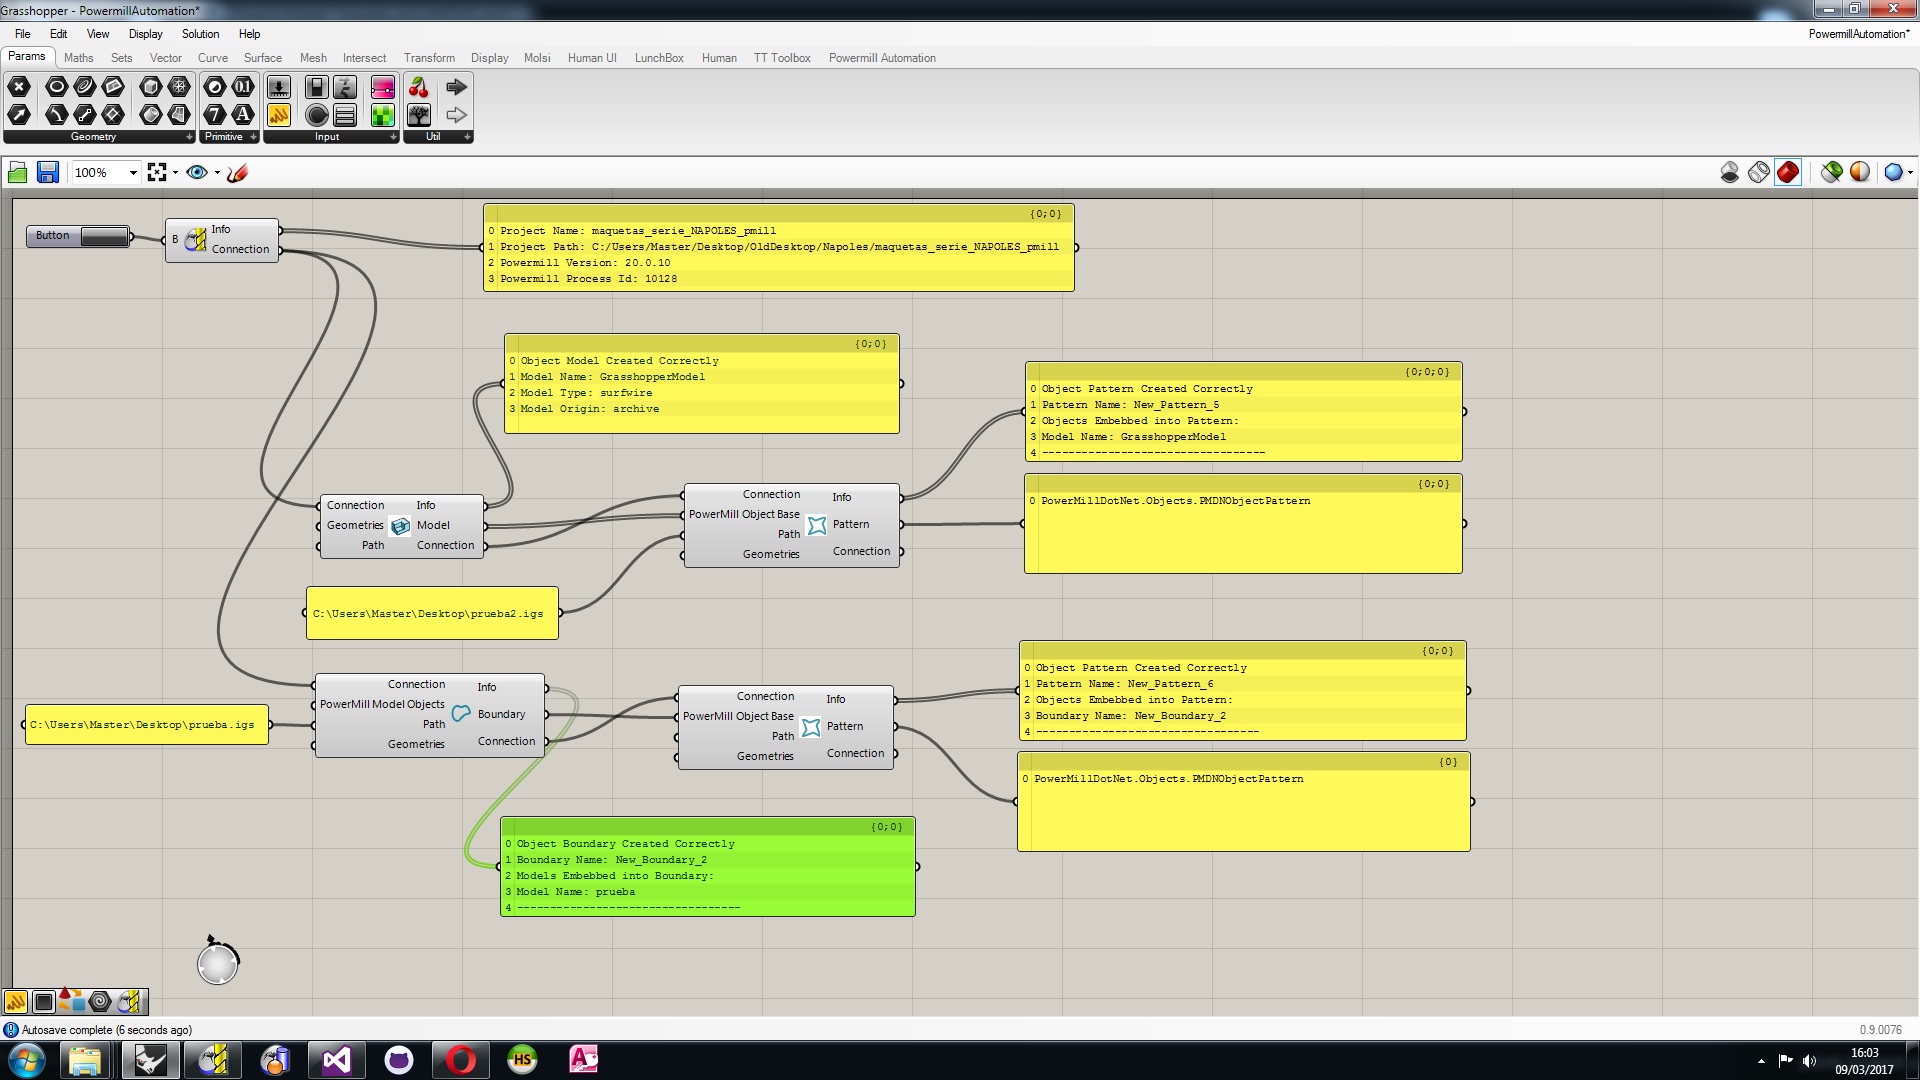This screenshot has width=1920, height=1080.
Task: Toggle preview off with the green slashed icon
Action: [1832, 172]
